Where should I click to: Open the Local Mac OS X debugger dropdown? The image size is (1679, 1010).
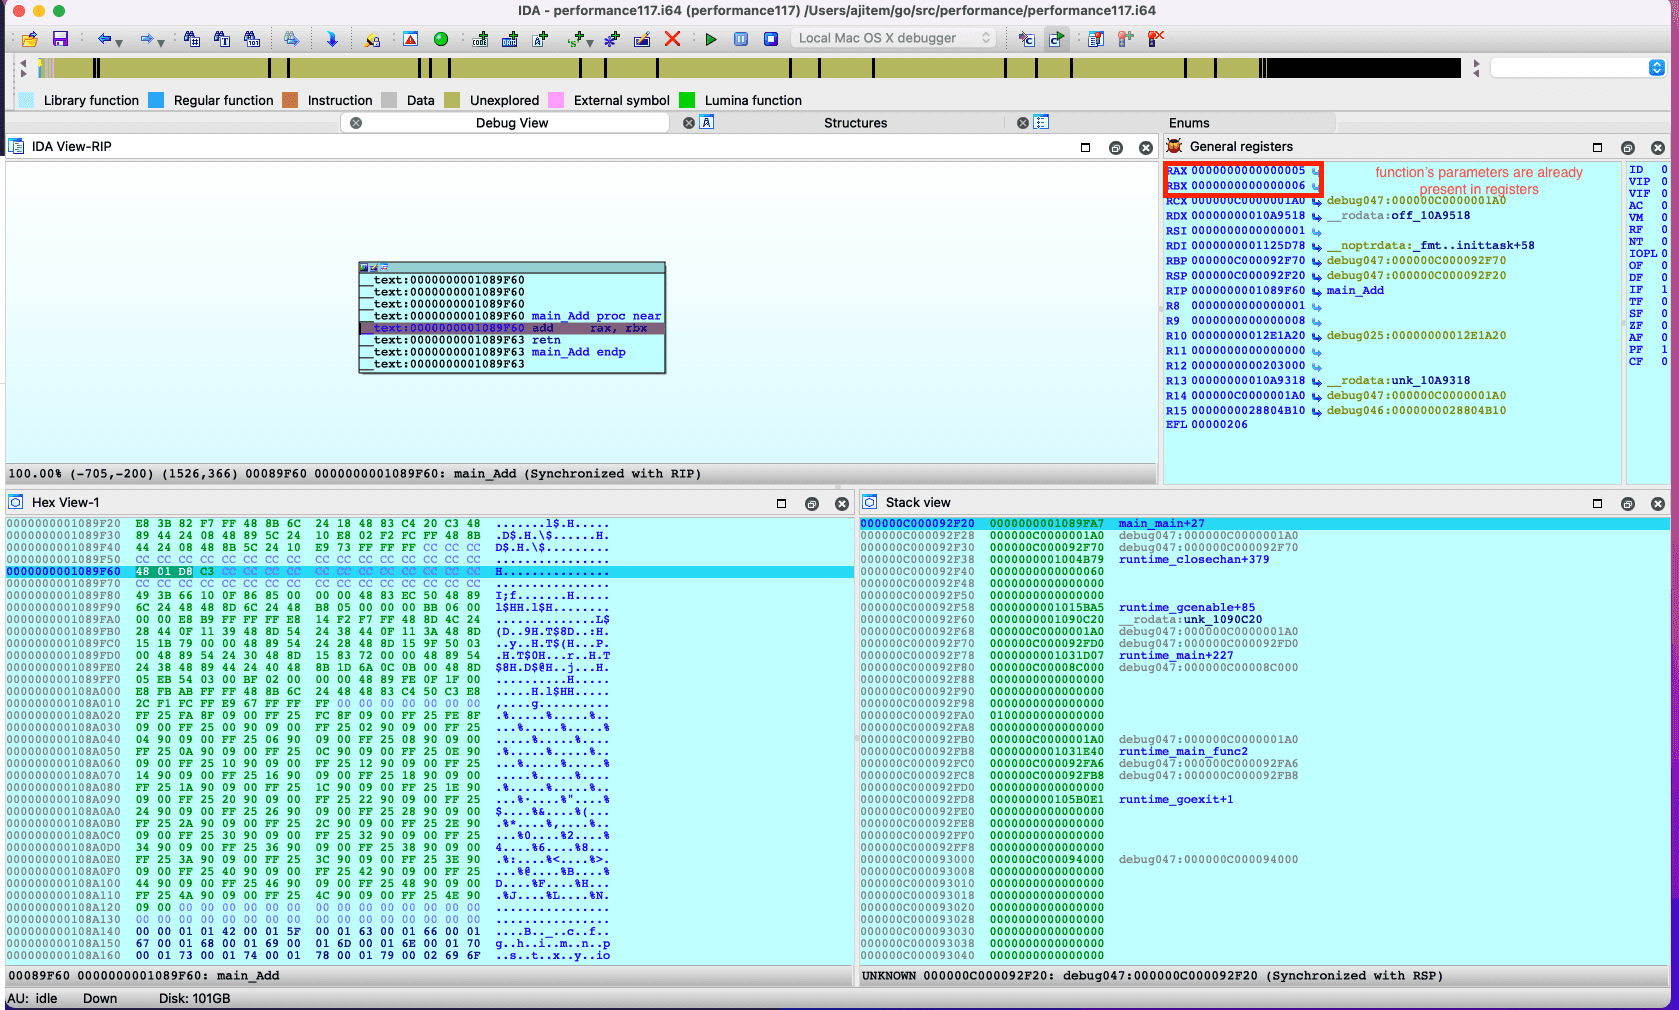(x=895, y=38)
